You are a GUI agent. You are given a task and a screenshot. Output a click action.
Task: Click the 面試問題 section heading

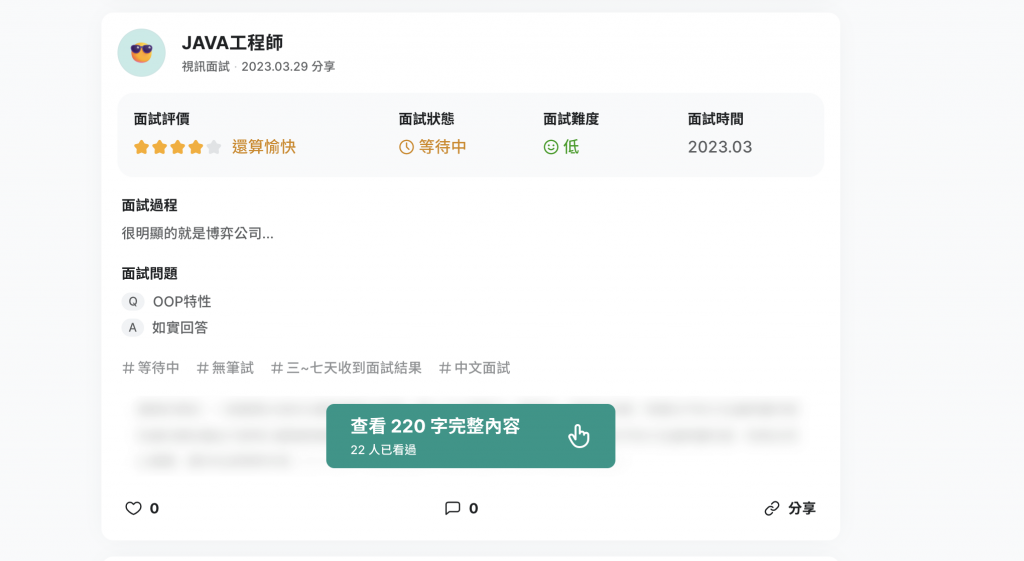pyautogui.click(x=150, y=274)
